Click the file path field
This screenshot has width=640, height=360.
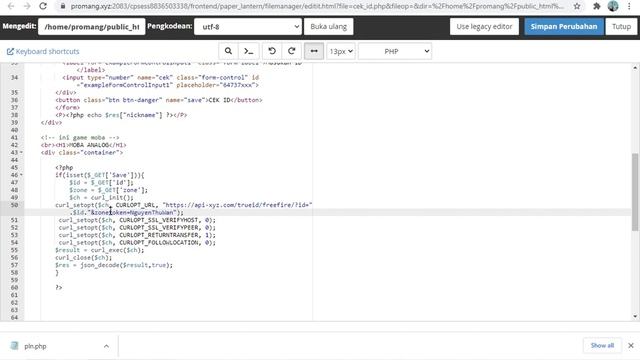[x=91, y=27]
